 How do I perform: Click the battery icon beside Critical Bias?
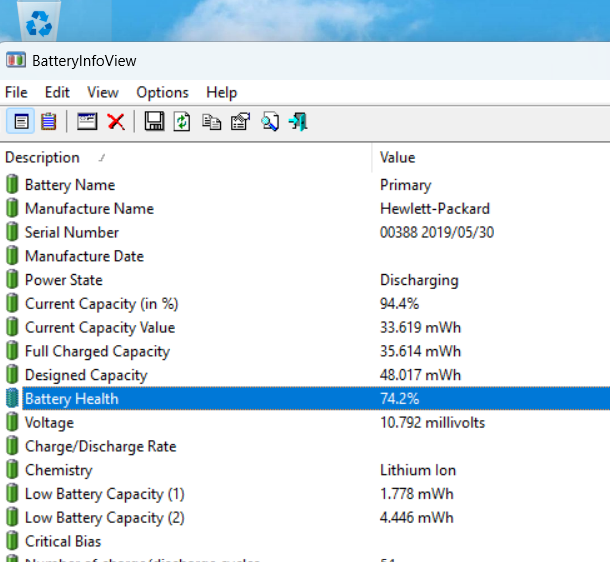coord(12,540)
